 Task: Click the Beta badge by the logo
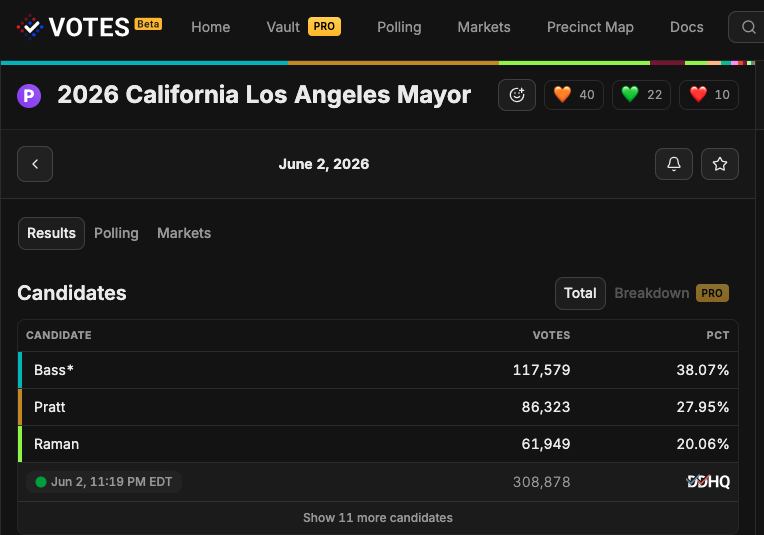[149, 24]
